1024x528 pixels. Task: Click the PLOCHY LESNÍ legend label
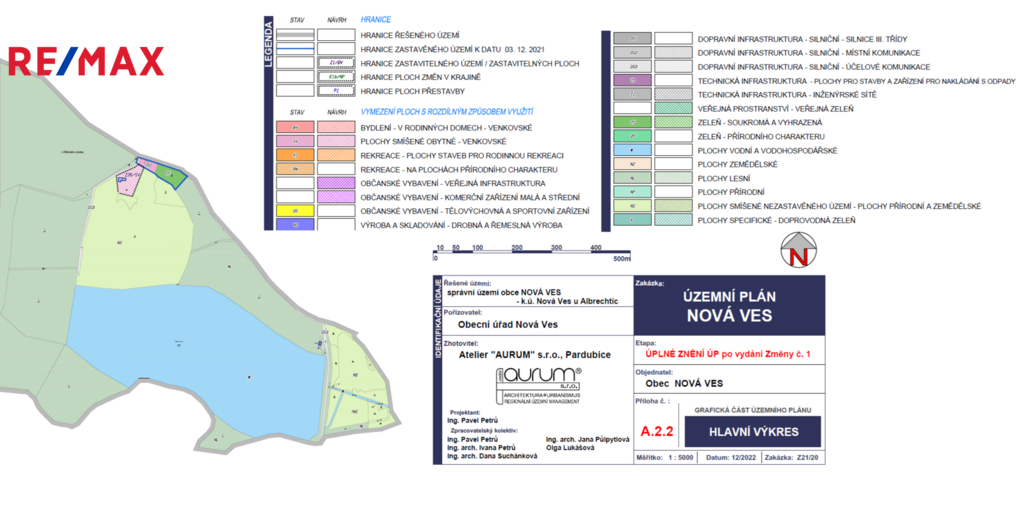[x=720, y=178]
